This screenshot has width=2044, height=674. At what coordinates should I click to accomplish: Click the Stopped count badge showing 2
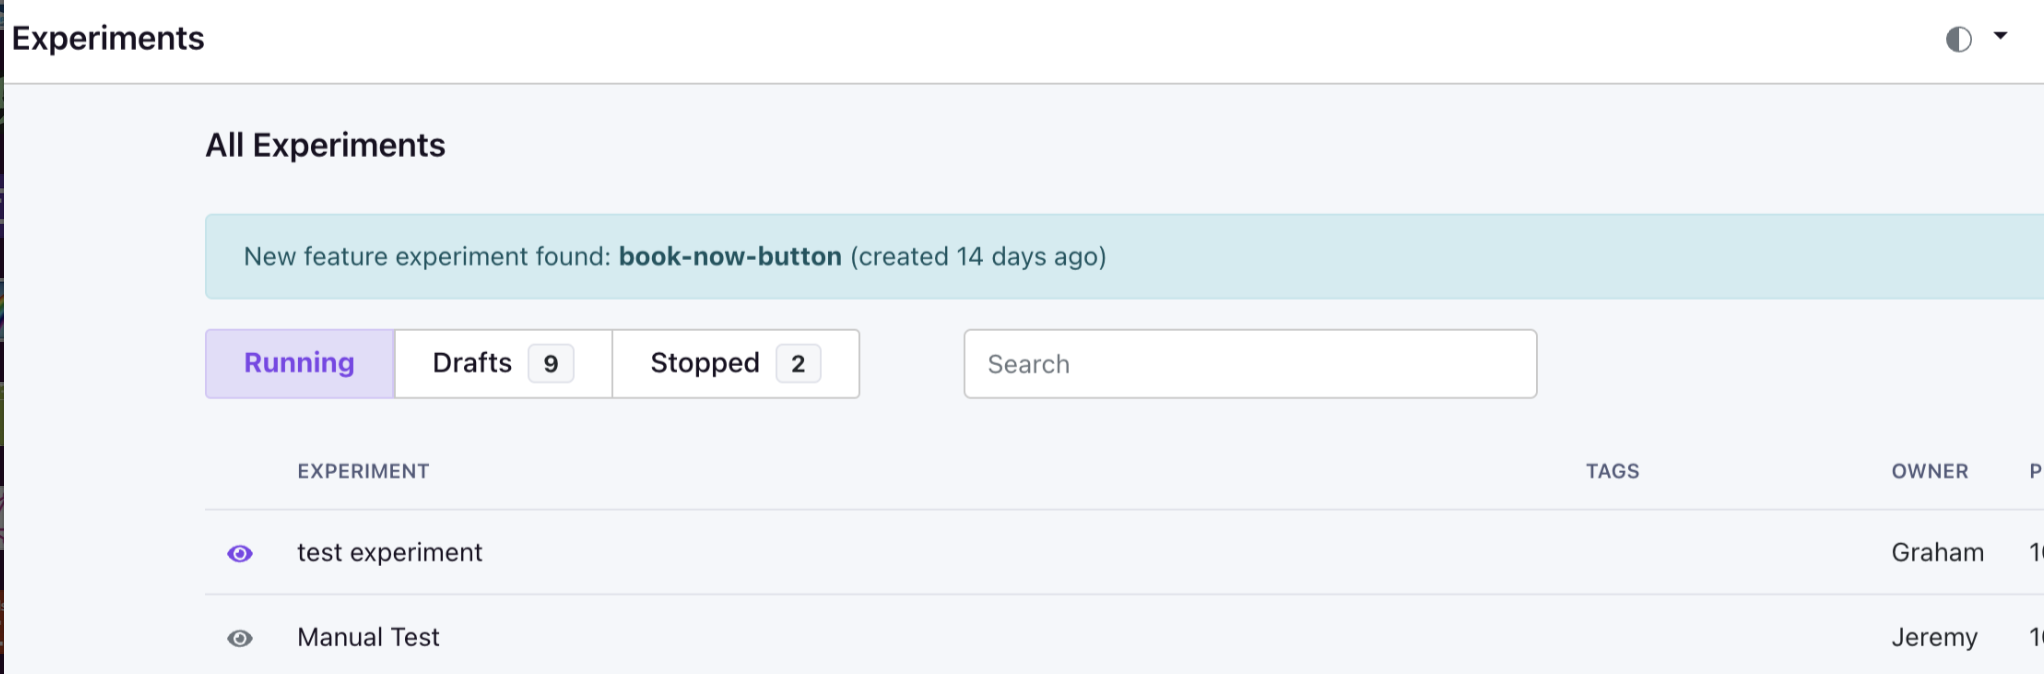[x=797, y=363]
